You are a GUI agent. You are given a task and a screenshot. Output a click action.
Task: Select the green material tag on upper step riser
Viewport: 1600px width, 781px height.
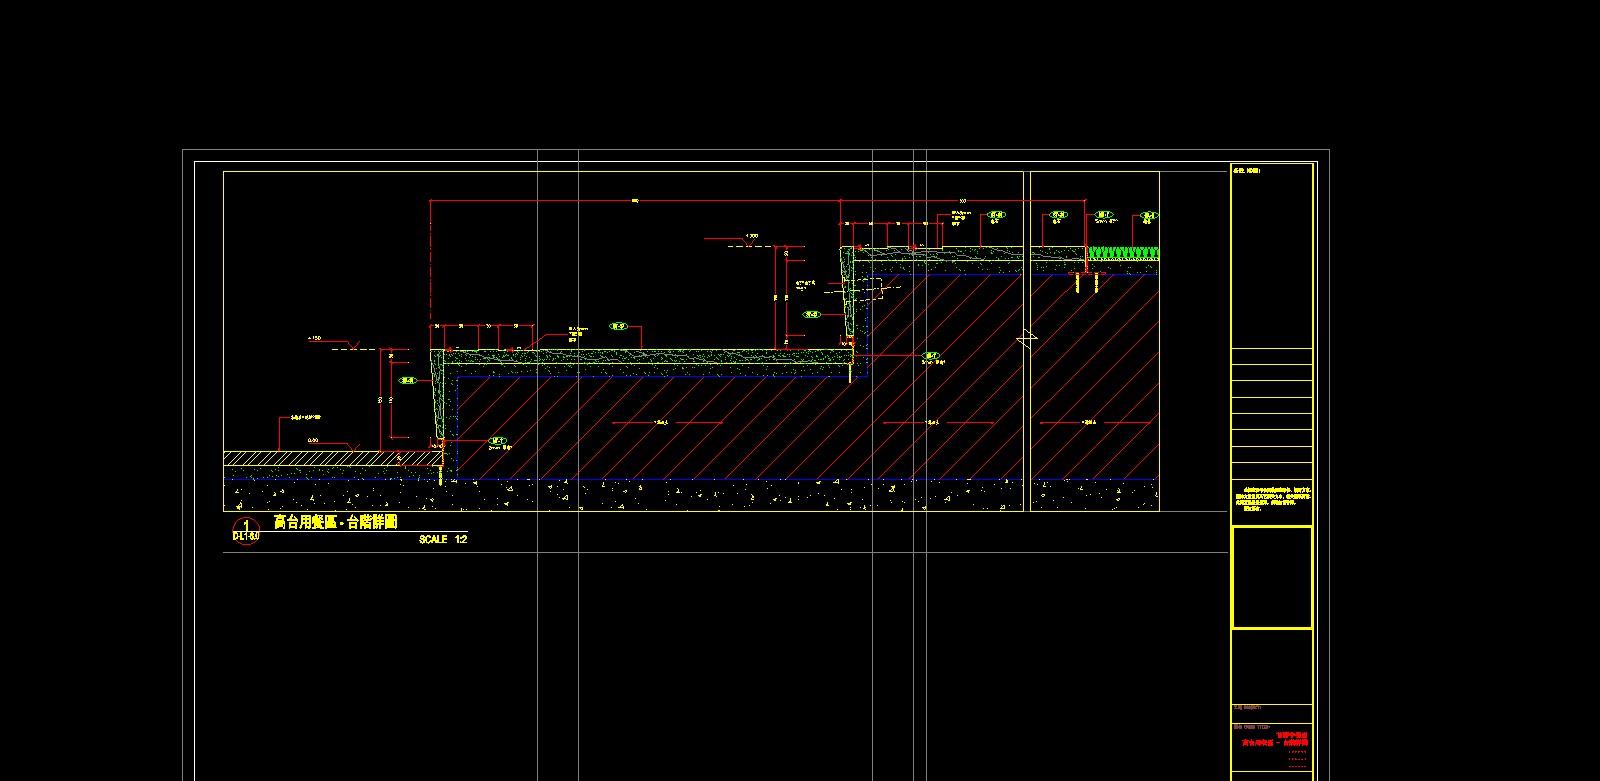(x=812, y=314)
